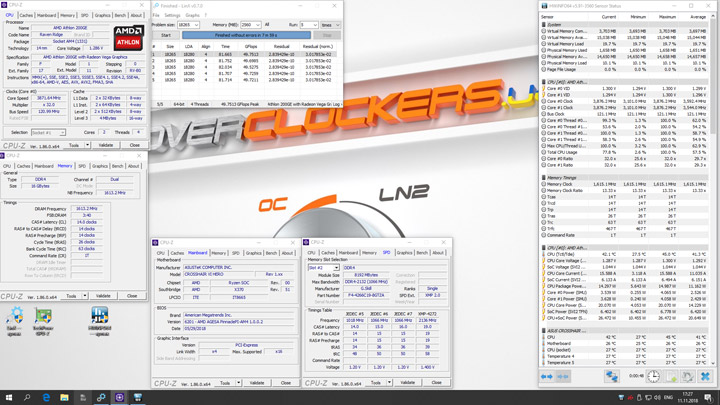Click the USB safely-remove tray icon
This screenshot has height=405, width=720.
[639, 398]
